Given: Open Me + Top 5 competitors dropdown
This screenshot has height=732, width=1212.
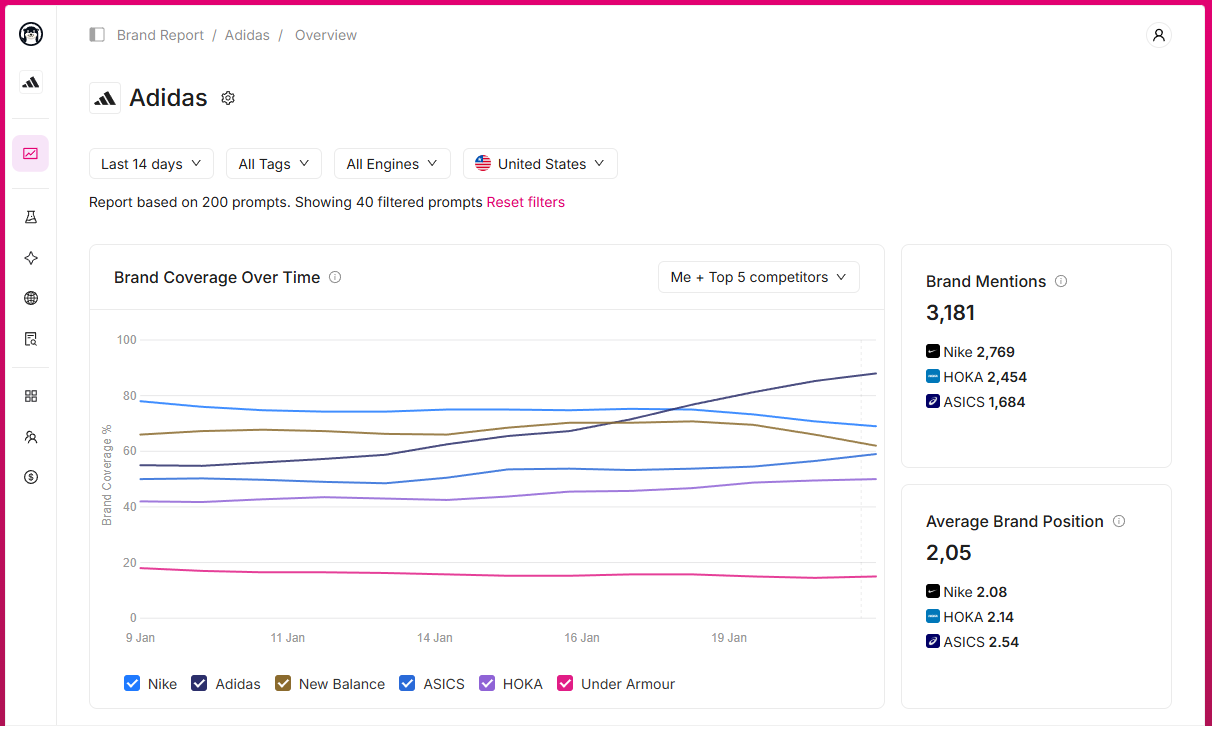Looking at the screenshot, I should click(x=759, y=277).
